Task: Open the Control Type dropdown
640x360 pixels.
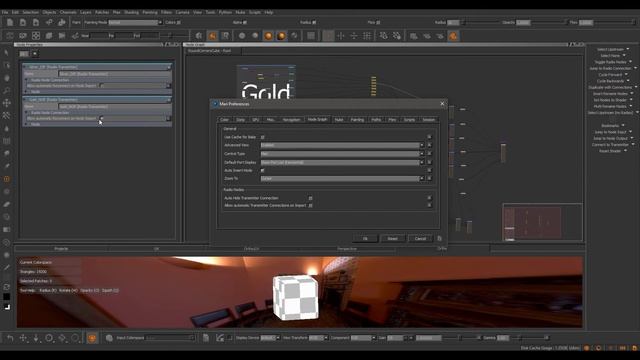Action: coord(342,154)
